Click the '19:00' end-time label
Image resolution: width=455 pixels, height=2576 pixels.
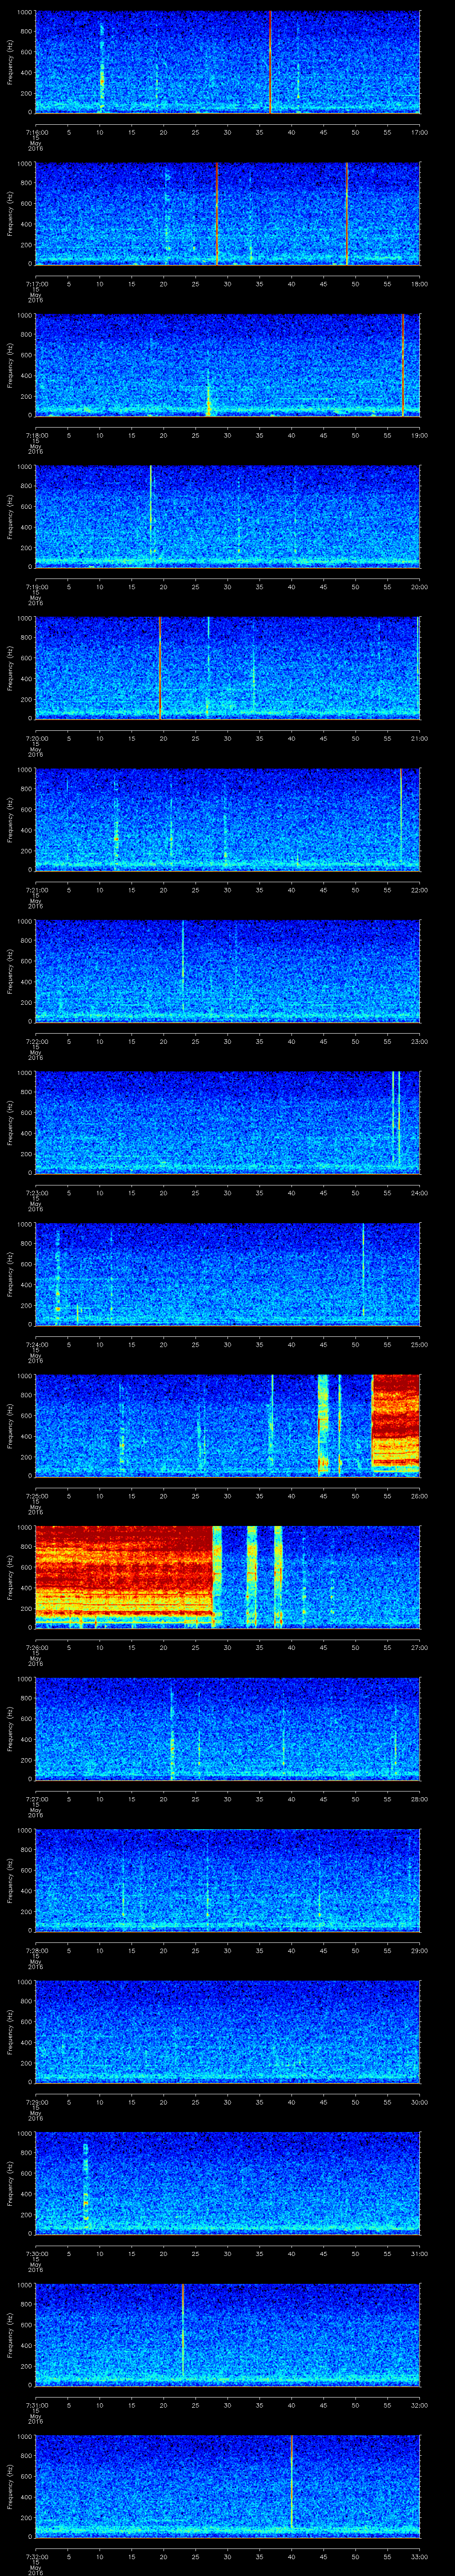[x=419, y=435]
